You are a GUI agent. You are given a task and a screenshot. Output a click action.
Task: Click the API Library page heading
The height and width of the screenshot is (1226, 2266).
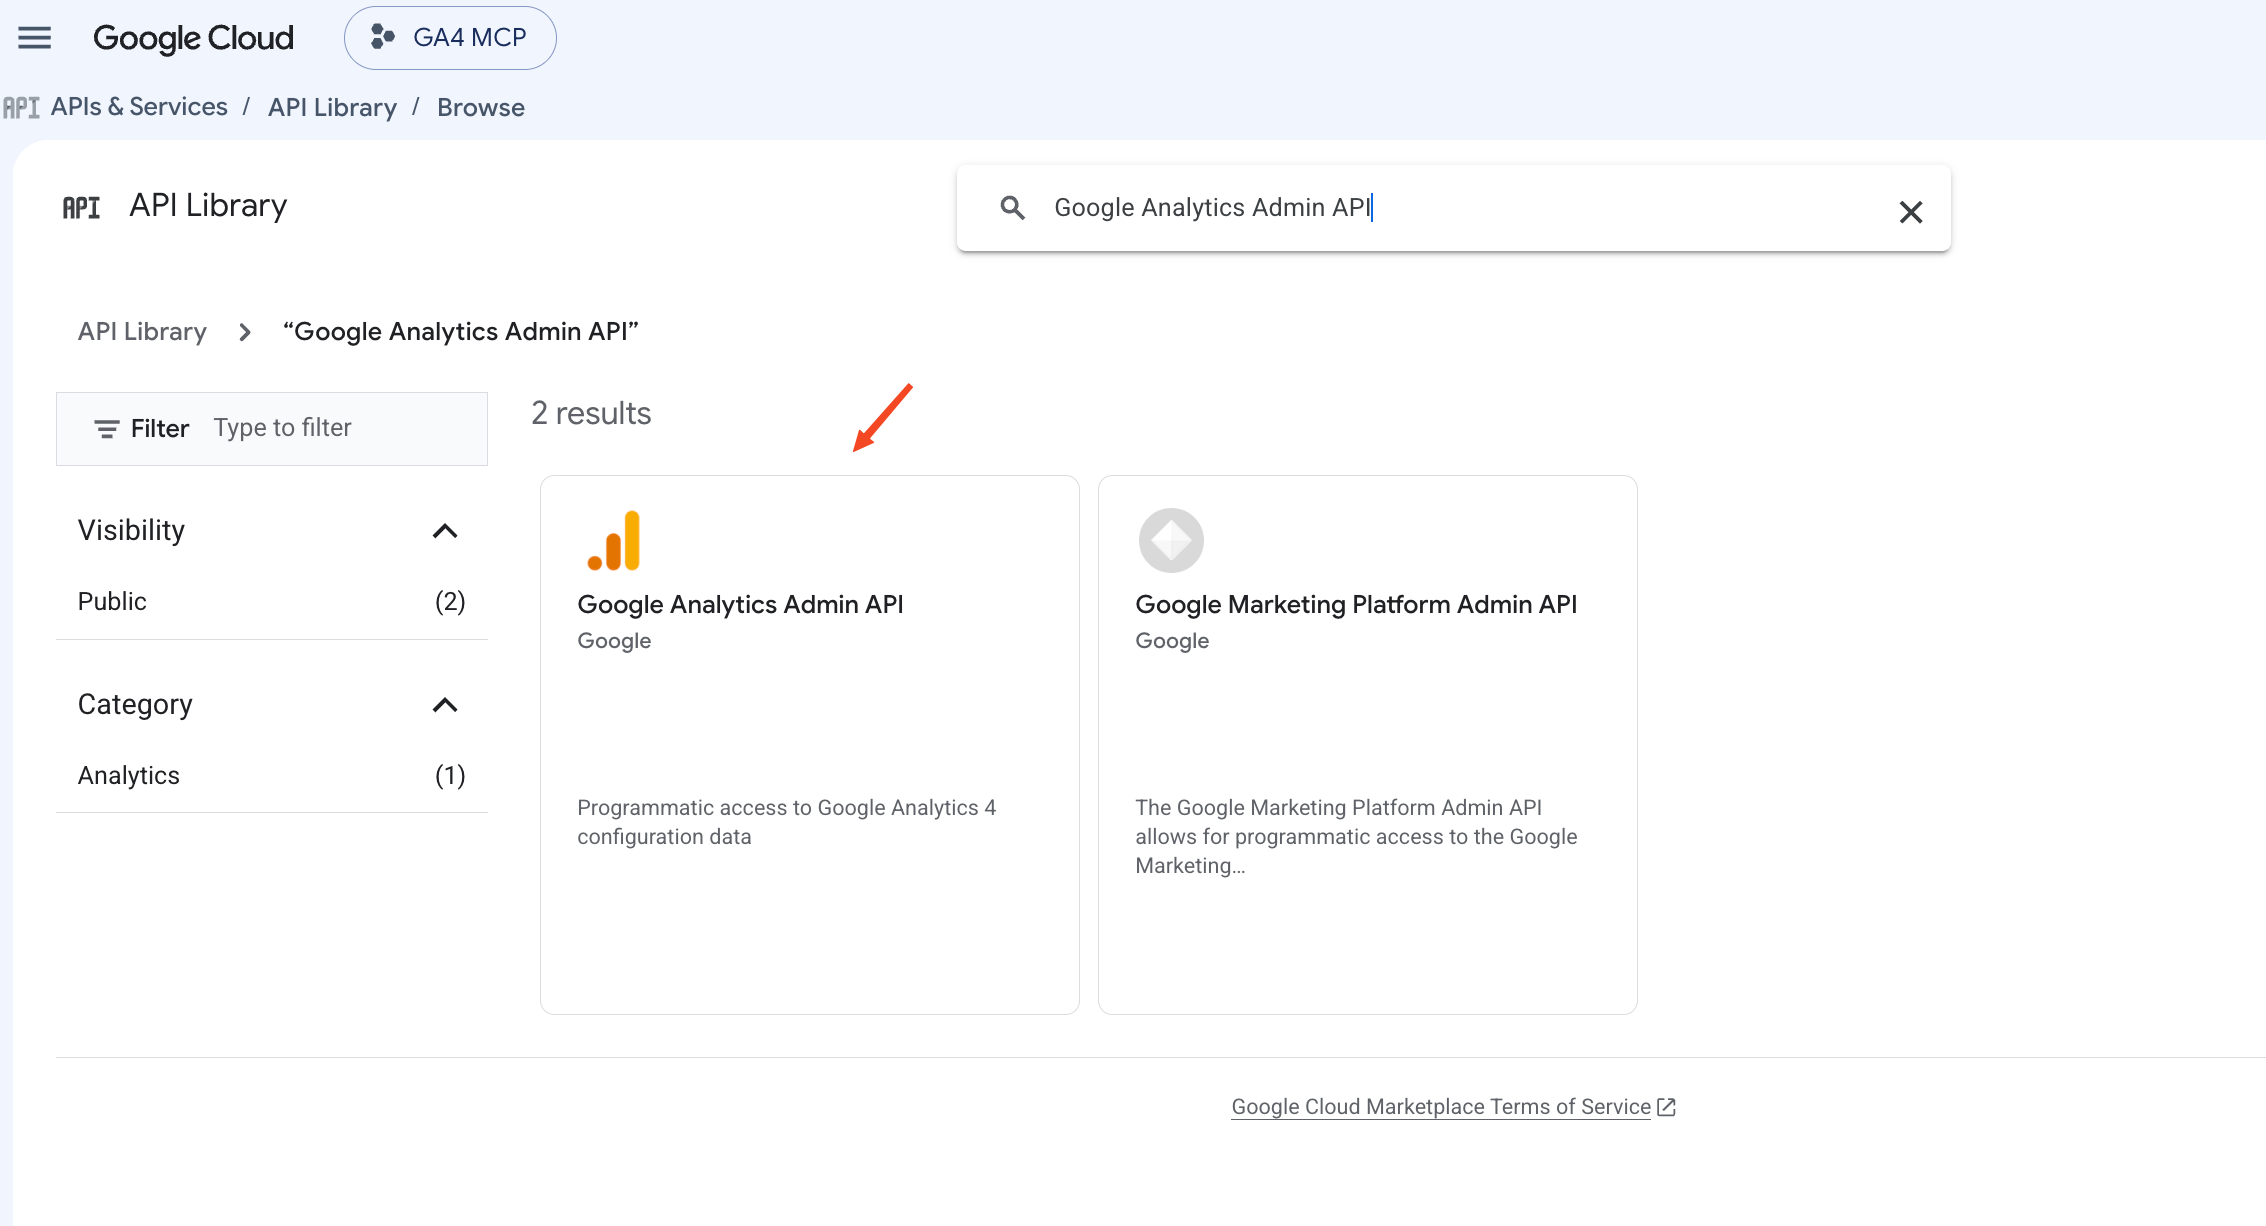208,205
